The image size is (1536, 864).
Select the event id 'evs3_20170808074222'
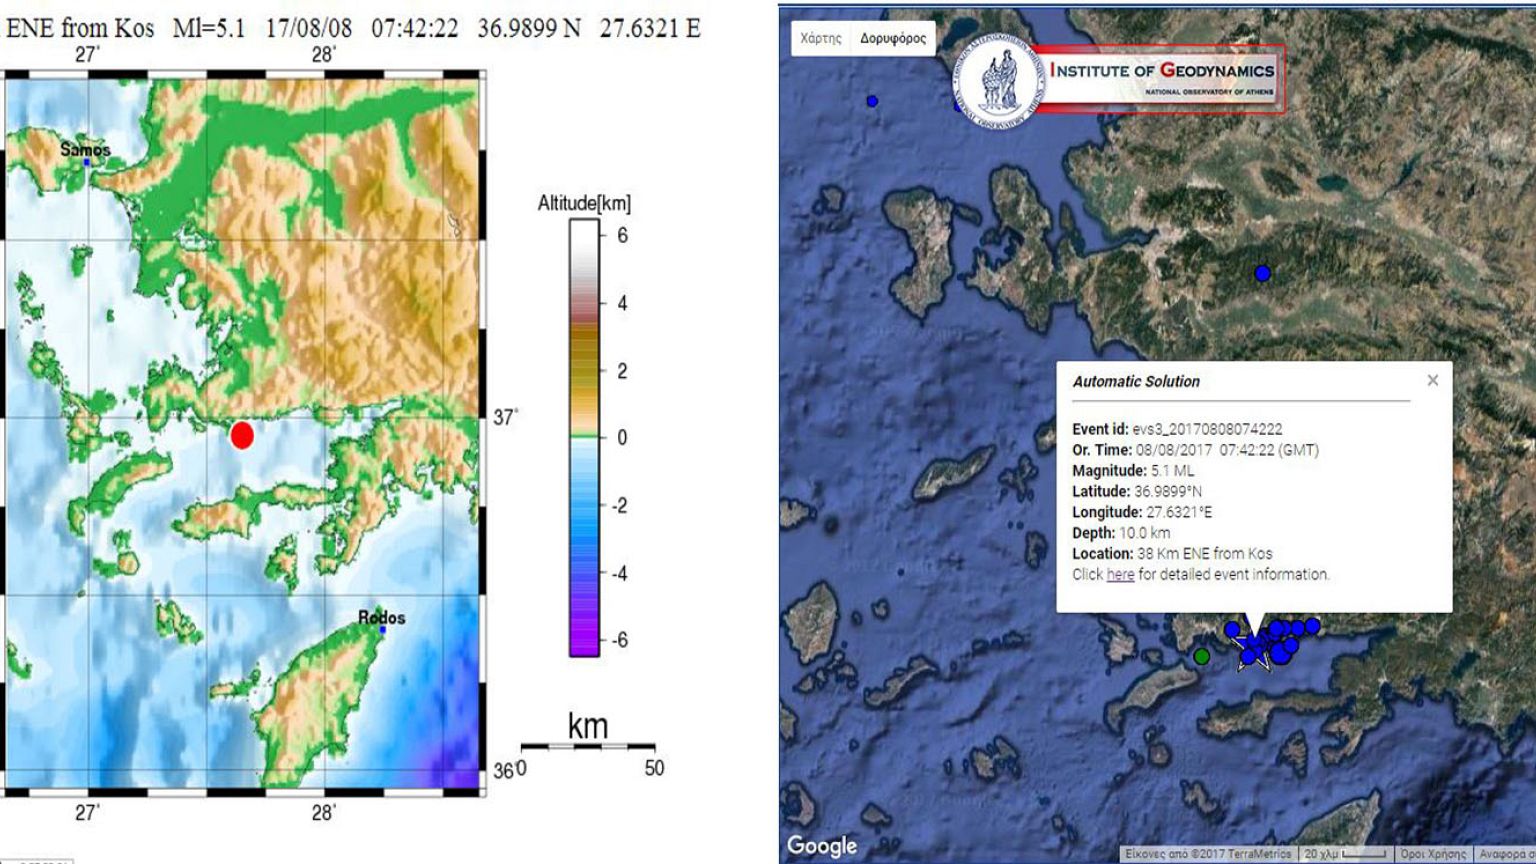click(x=1207, y=429)
